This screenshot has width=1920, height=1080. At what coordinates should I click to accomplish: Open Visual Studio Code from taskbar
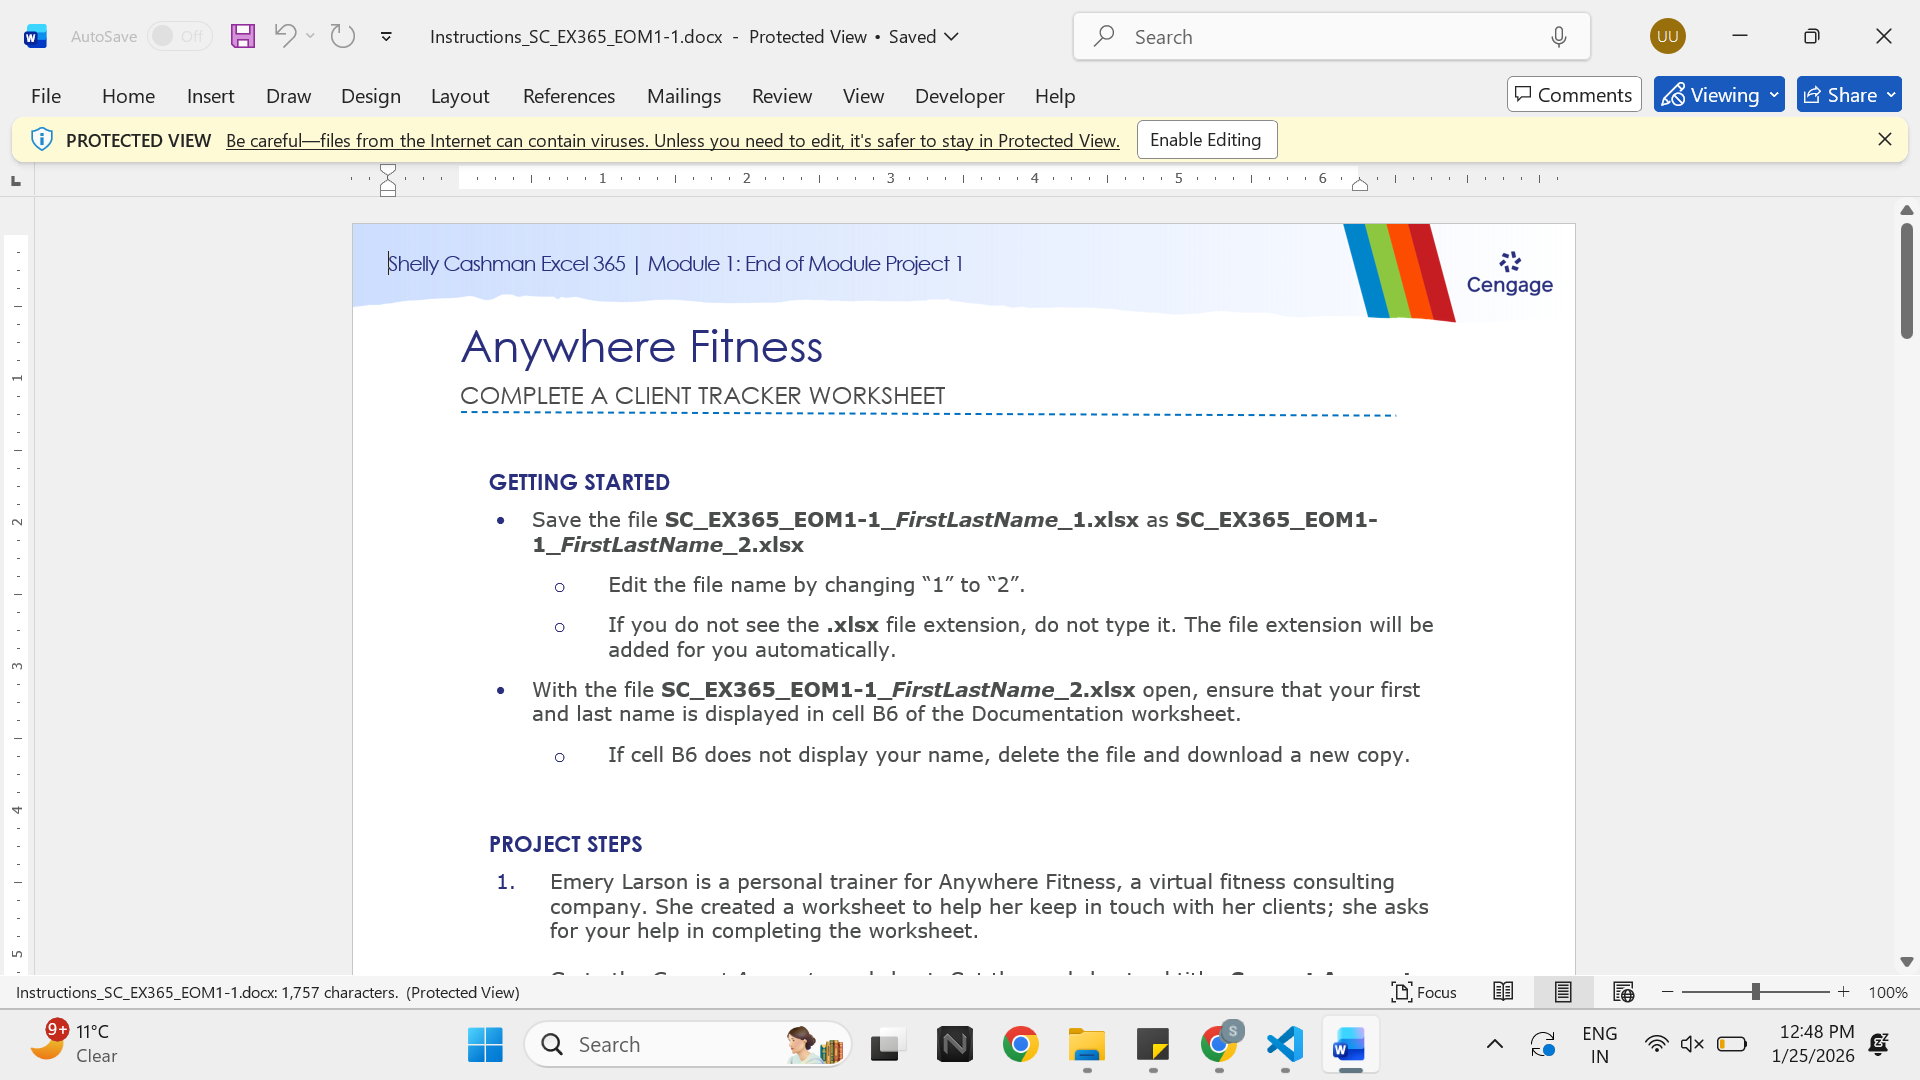coord(1285,1045)
